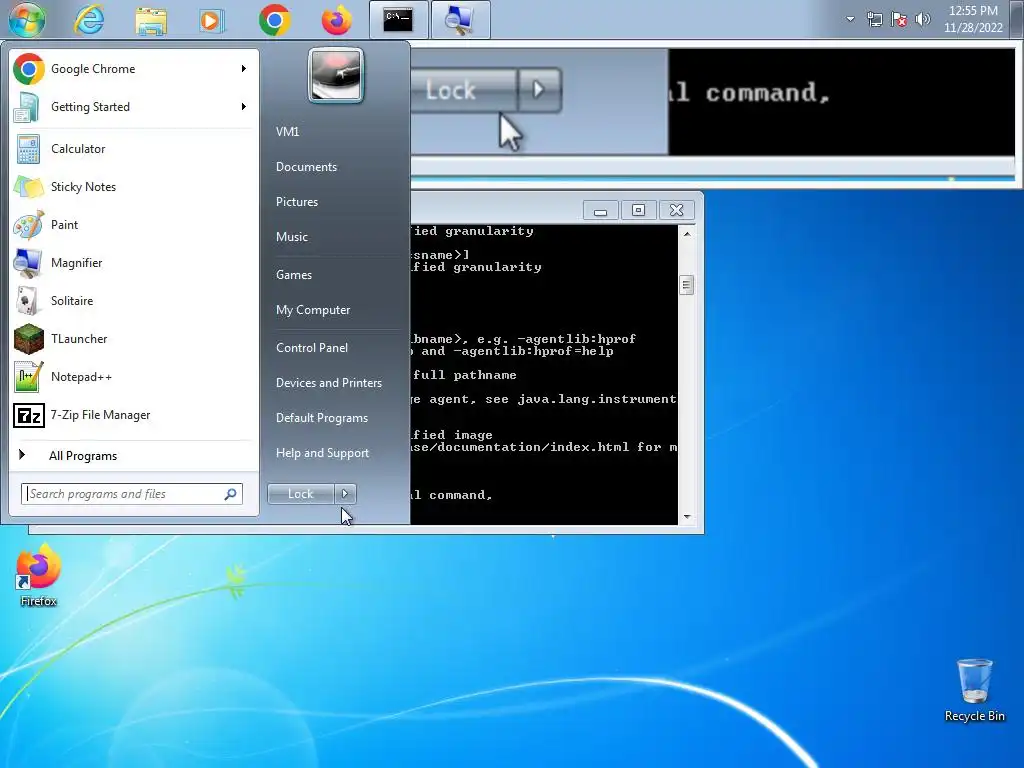This screenshot has height=768, width=1024.
Task: Open Getting Started in Start menu
Action: click(134, 106)
